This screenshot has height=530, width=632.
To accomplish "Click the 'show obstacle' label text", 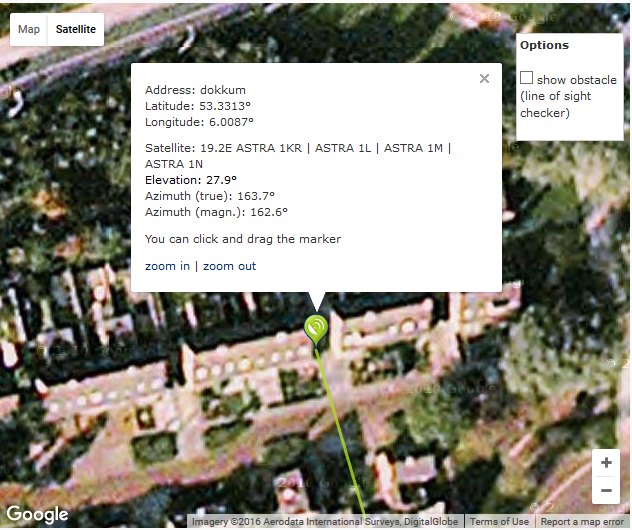I will 577,80.
